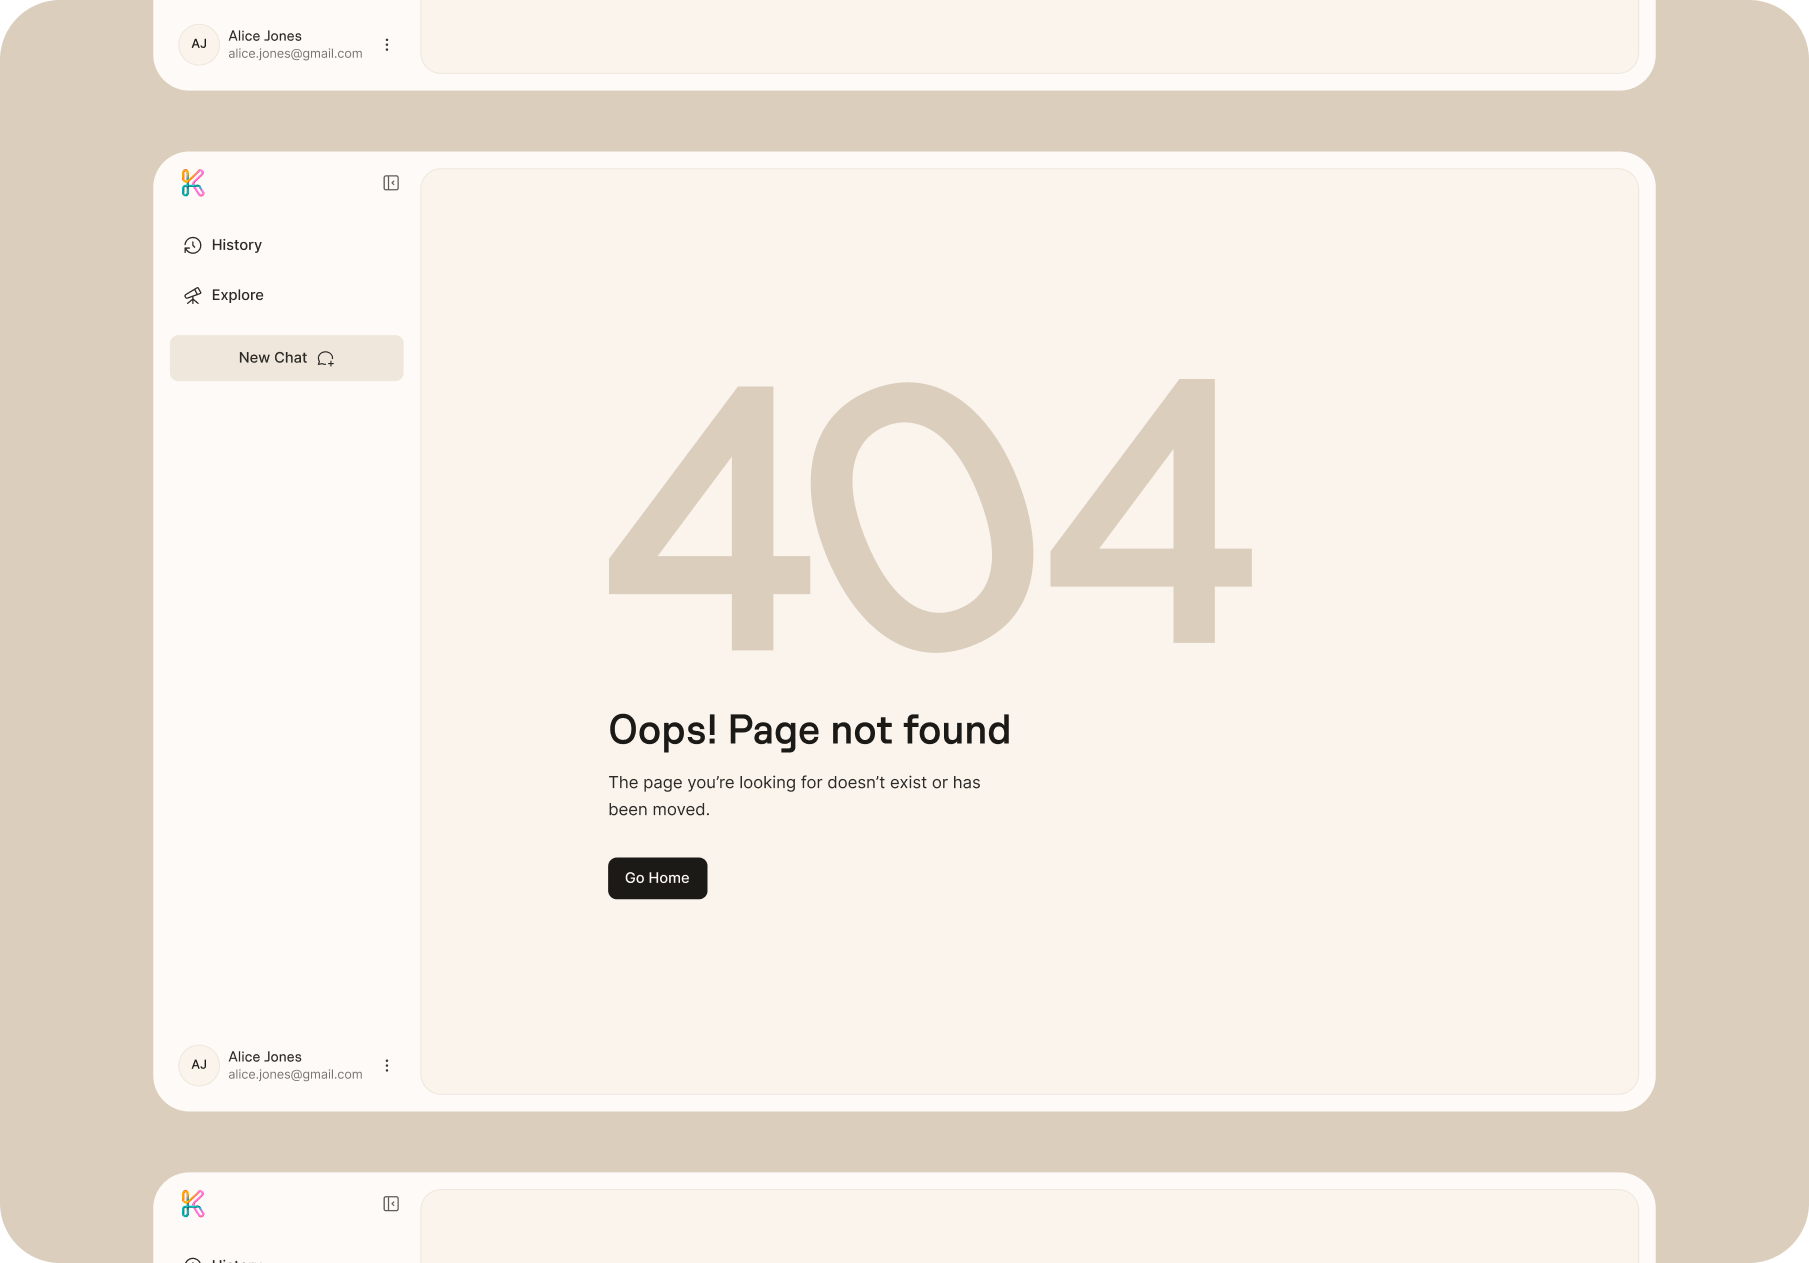Click the K logo in the bottom card

pos(193,1204)
